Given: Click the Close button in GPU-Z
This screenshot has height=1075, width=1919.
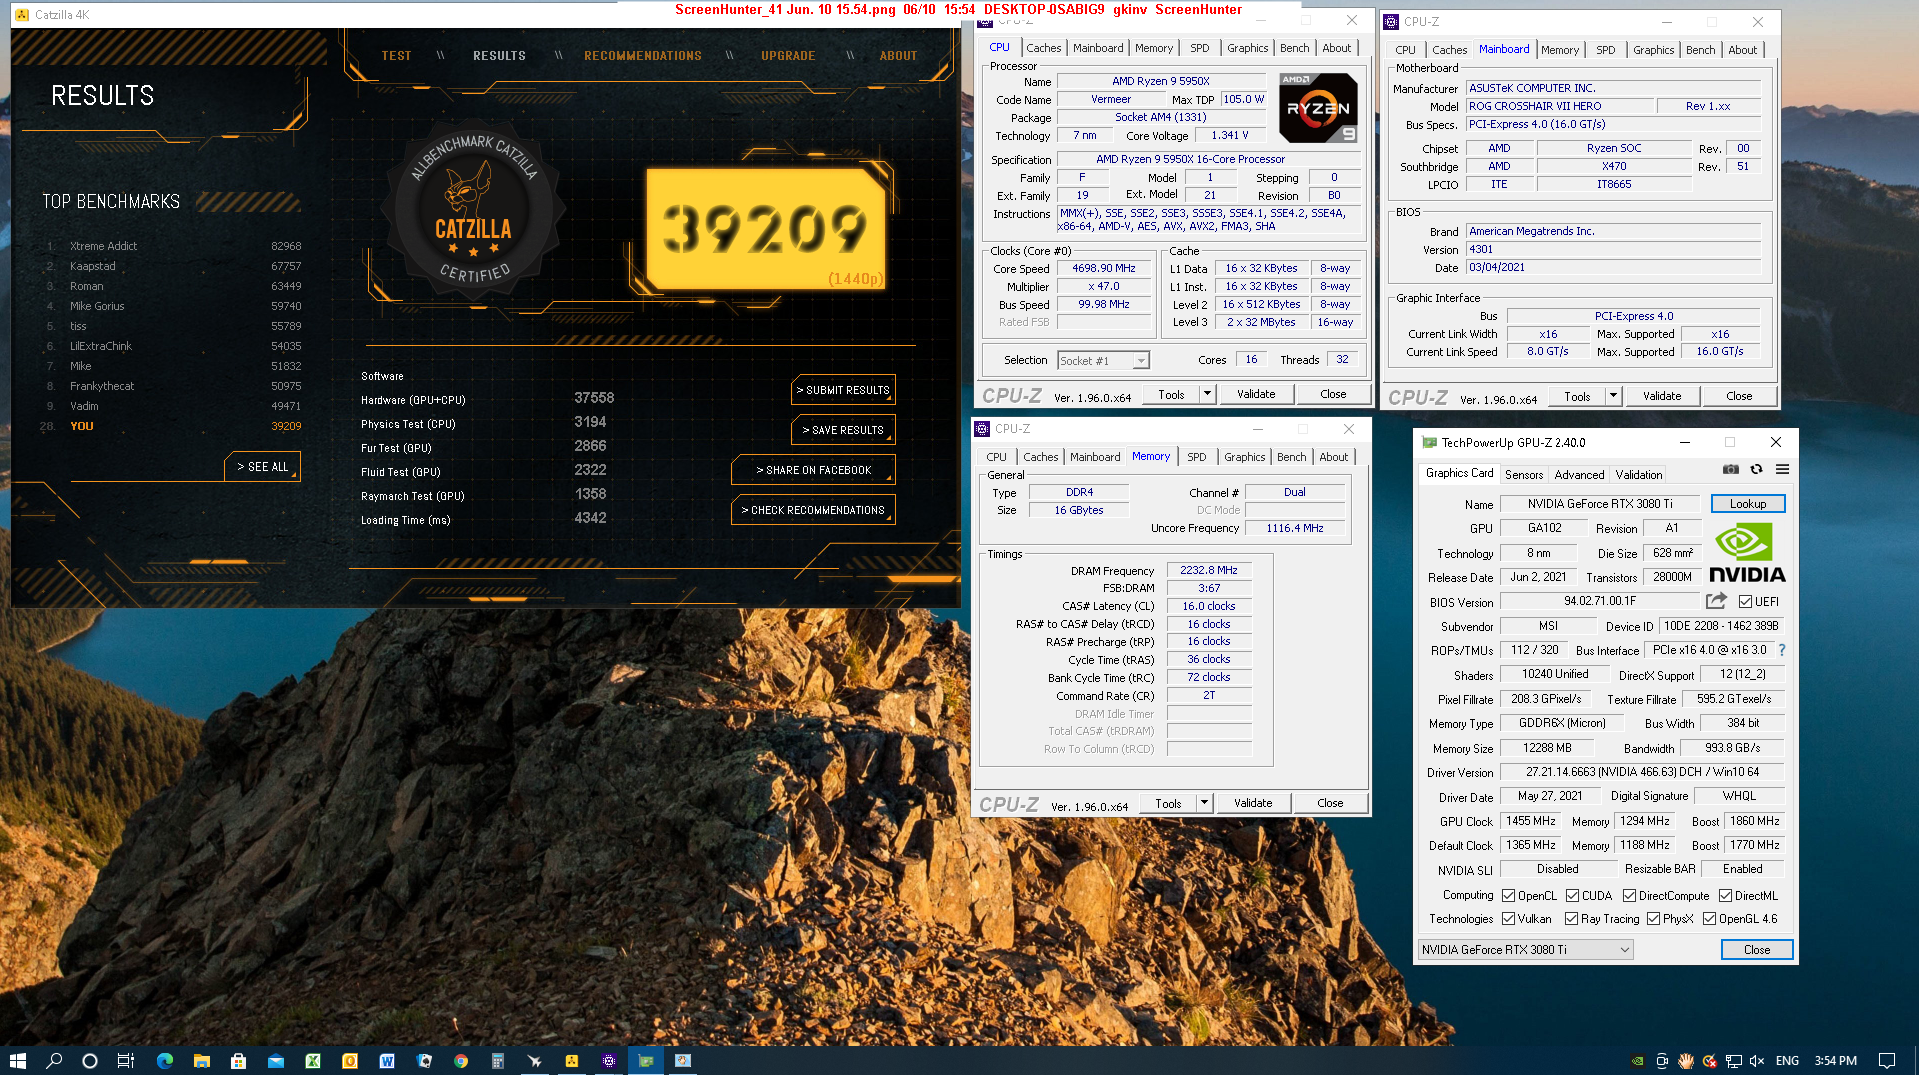Looking at the screenshot, I should 1756,950.
